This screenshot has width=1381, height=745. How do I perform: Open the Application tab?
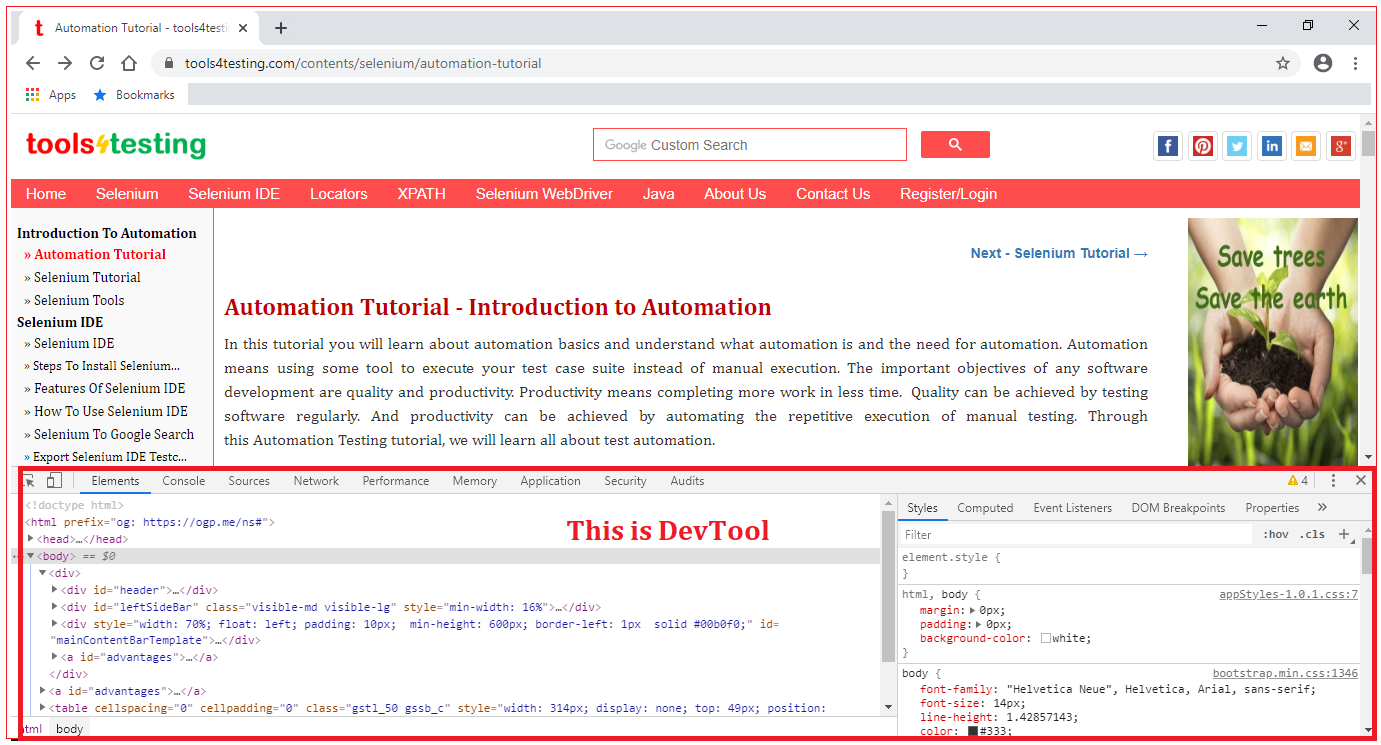click(550, 481)
